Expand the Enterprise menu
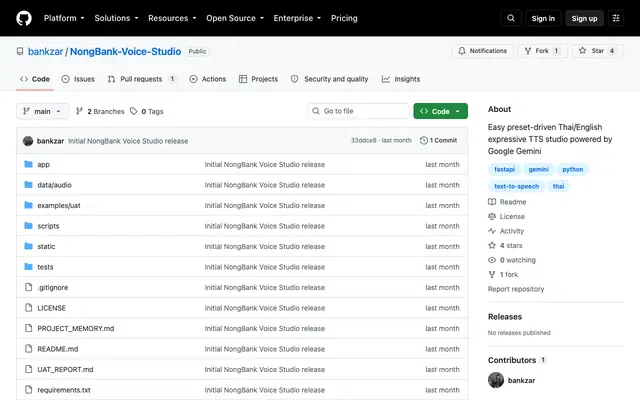640x400 pixels. (x=297, y=18)
